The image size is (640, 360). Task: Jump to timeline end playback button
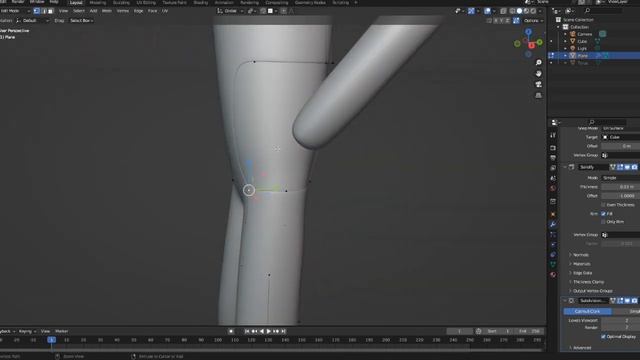coord(283,331)
